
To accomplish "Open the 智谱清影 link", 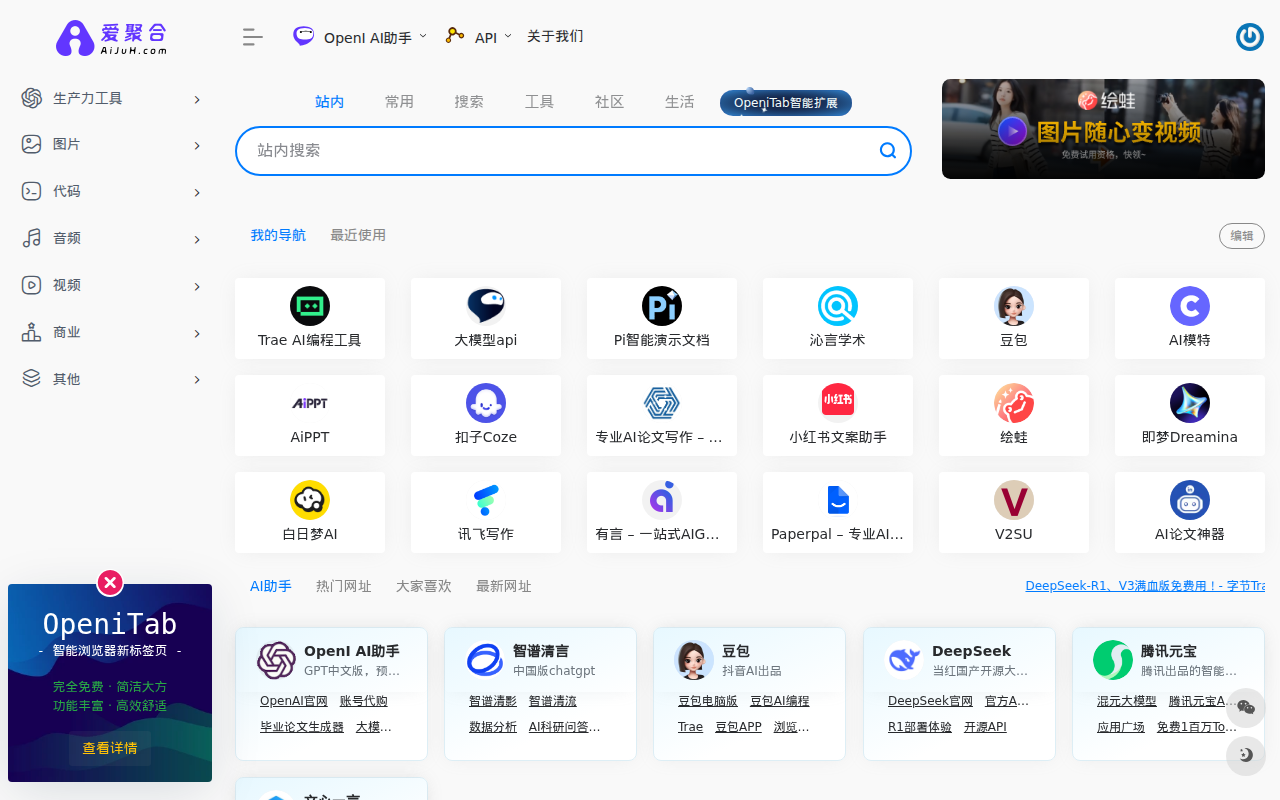I will pyautogui.click(x=493, y=701).
